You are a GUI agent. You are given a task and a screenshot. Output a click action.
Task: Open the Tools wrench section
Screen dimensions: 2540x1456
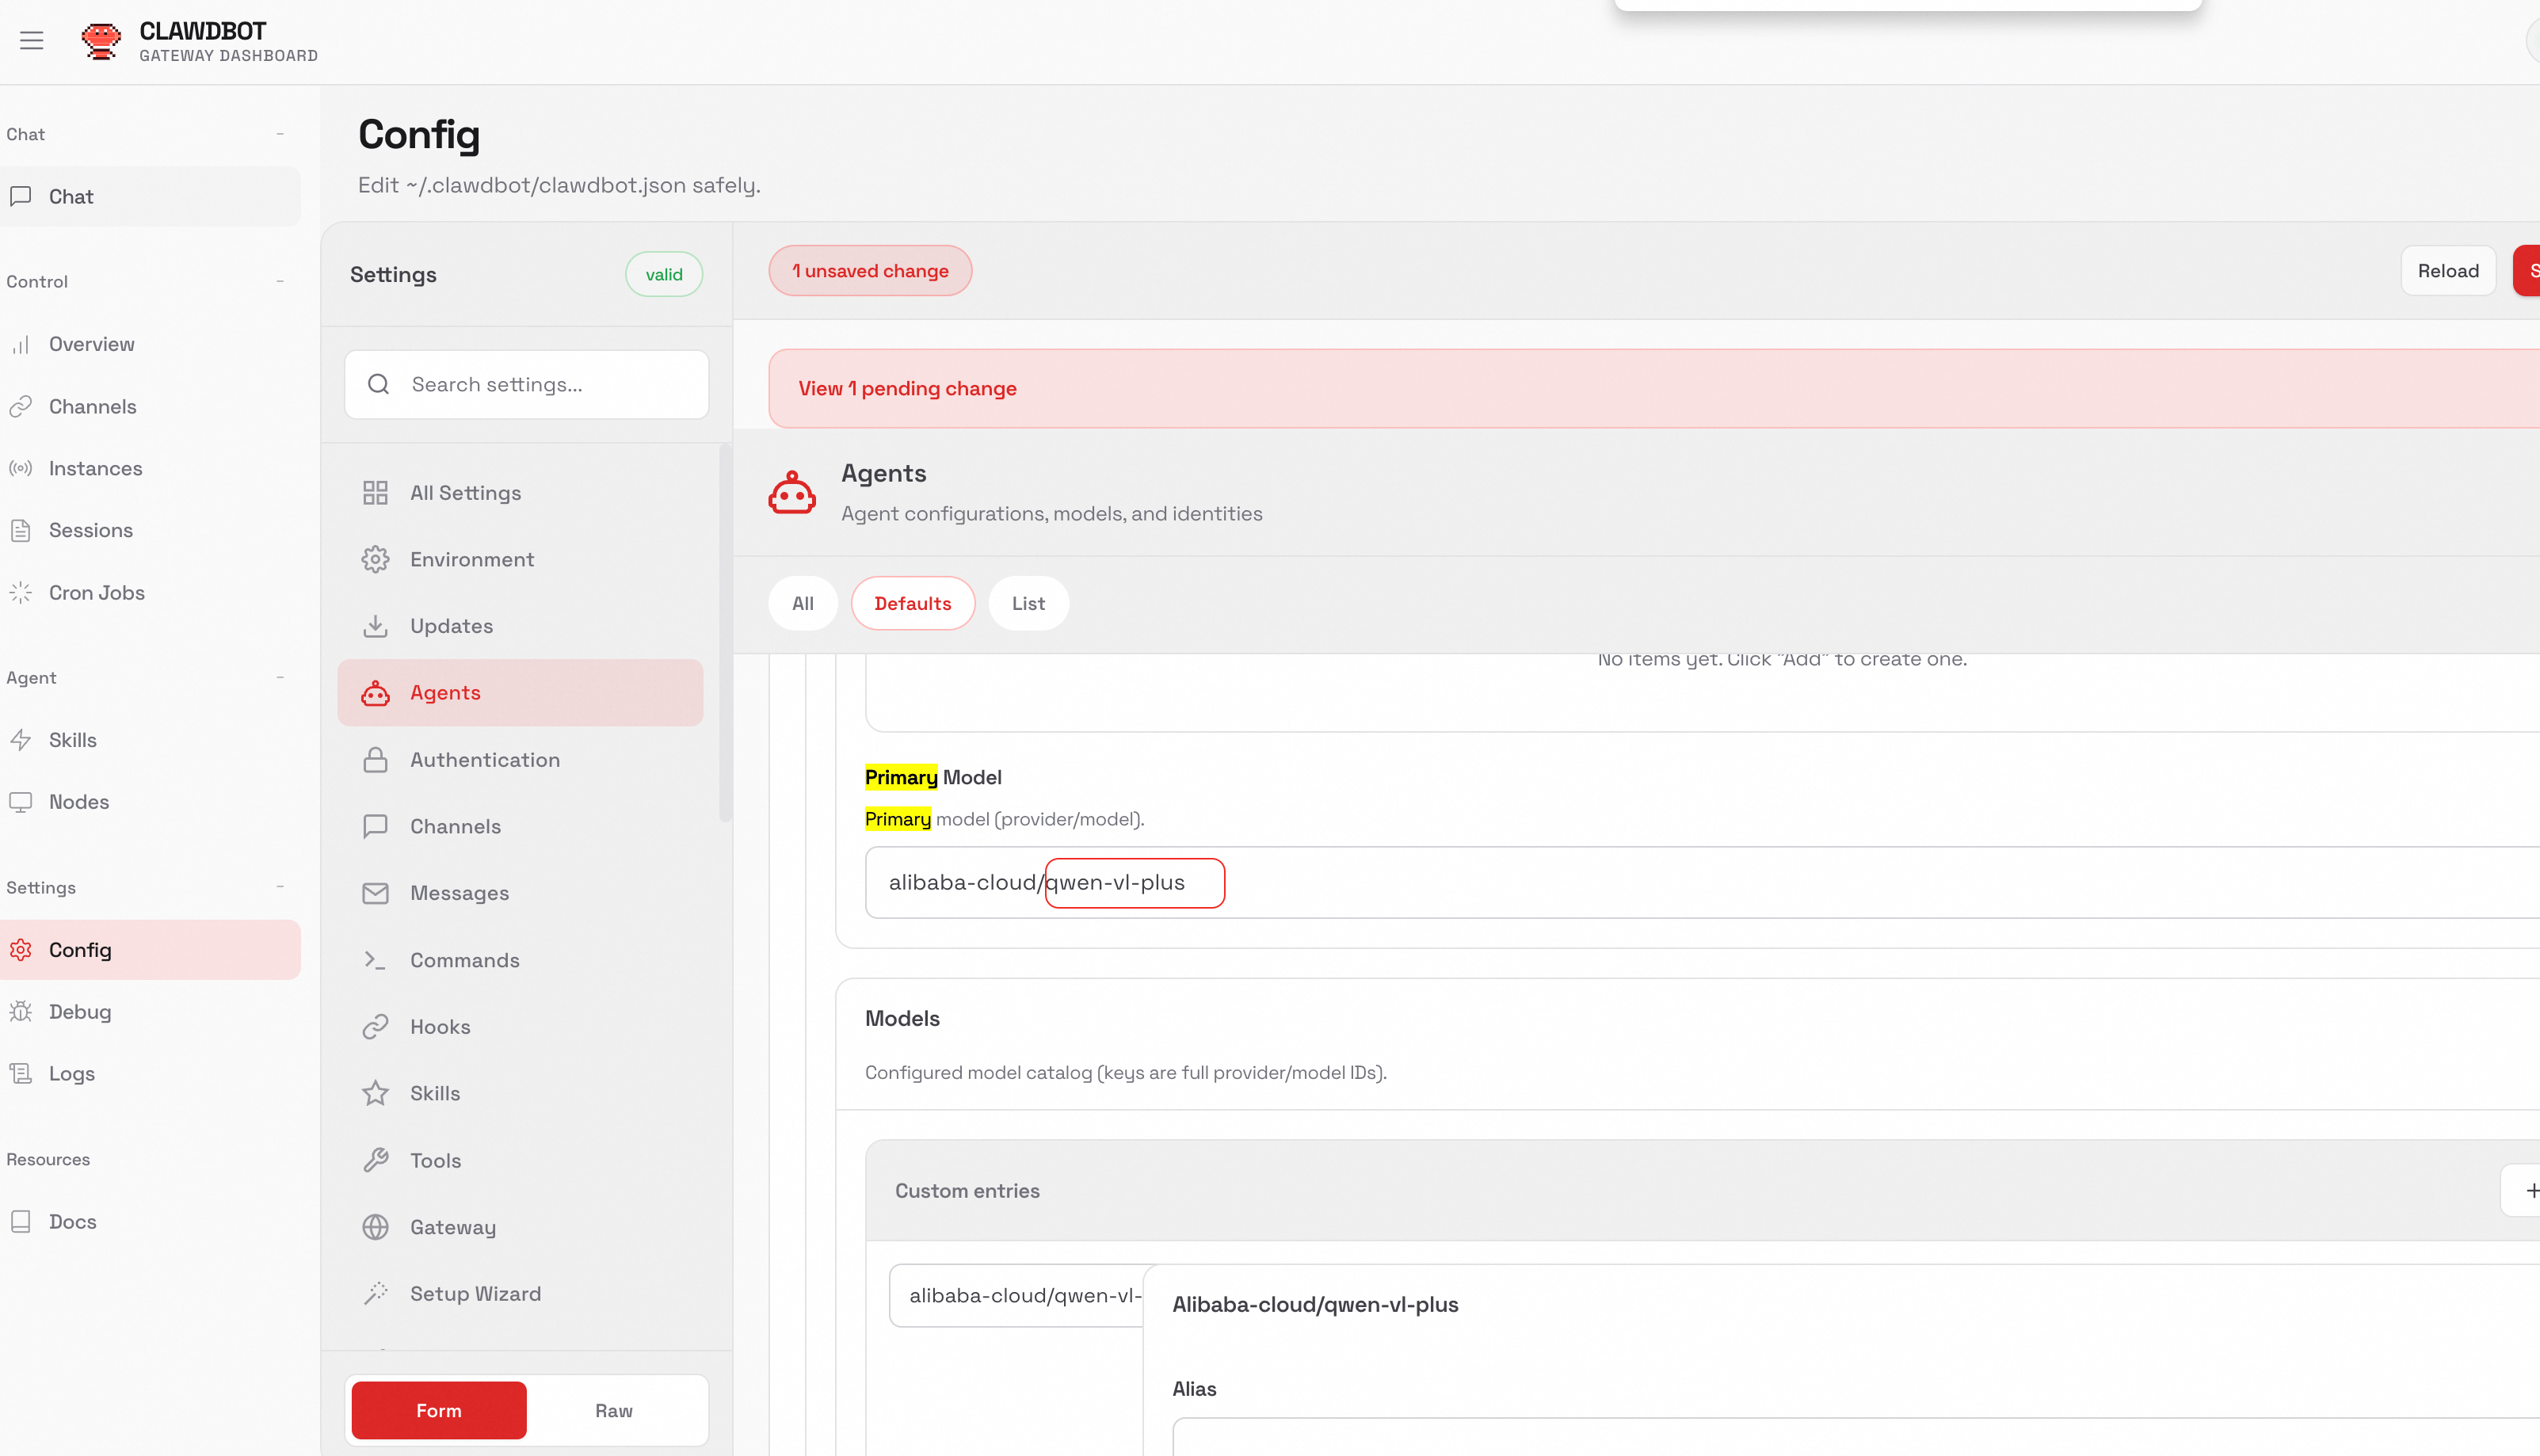[375, 1160]
